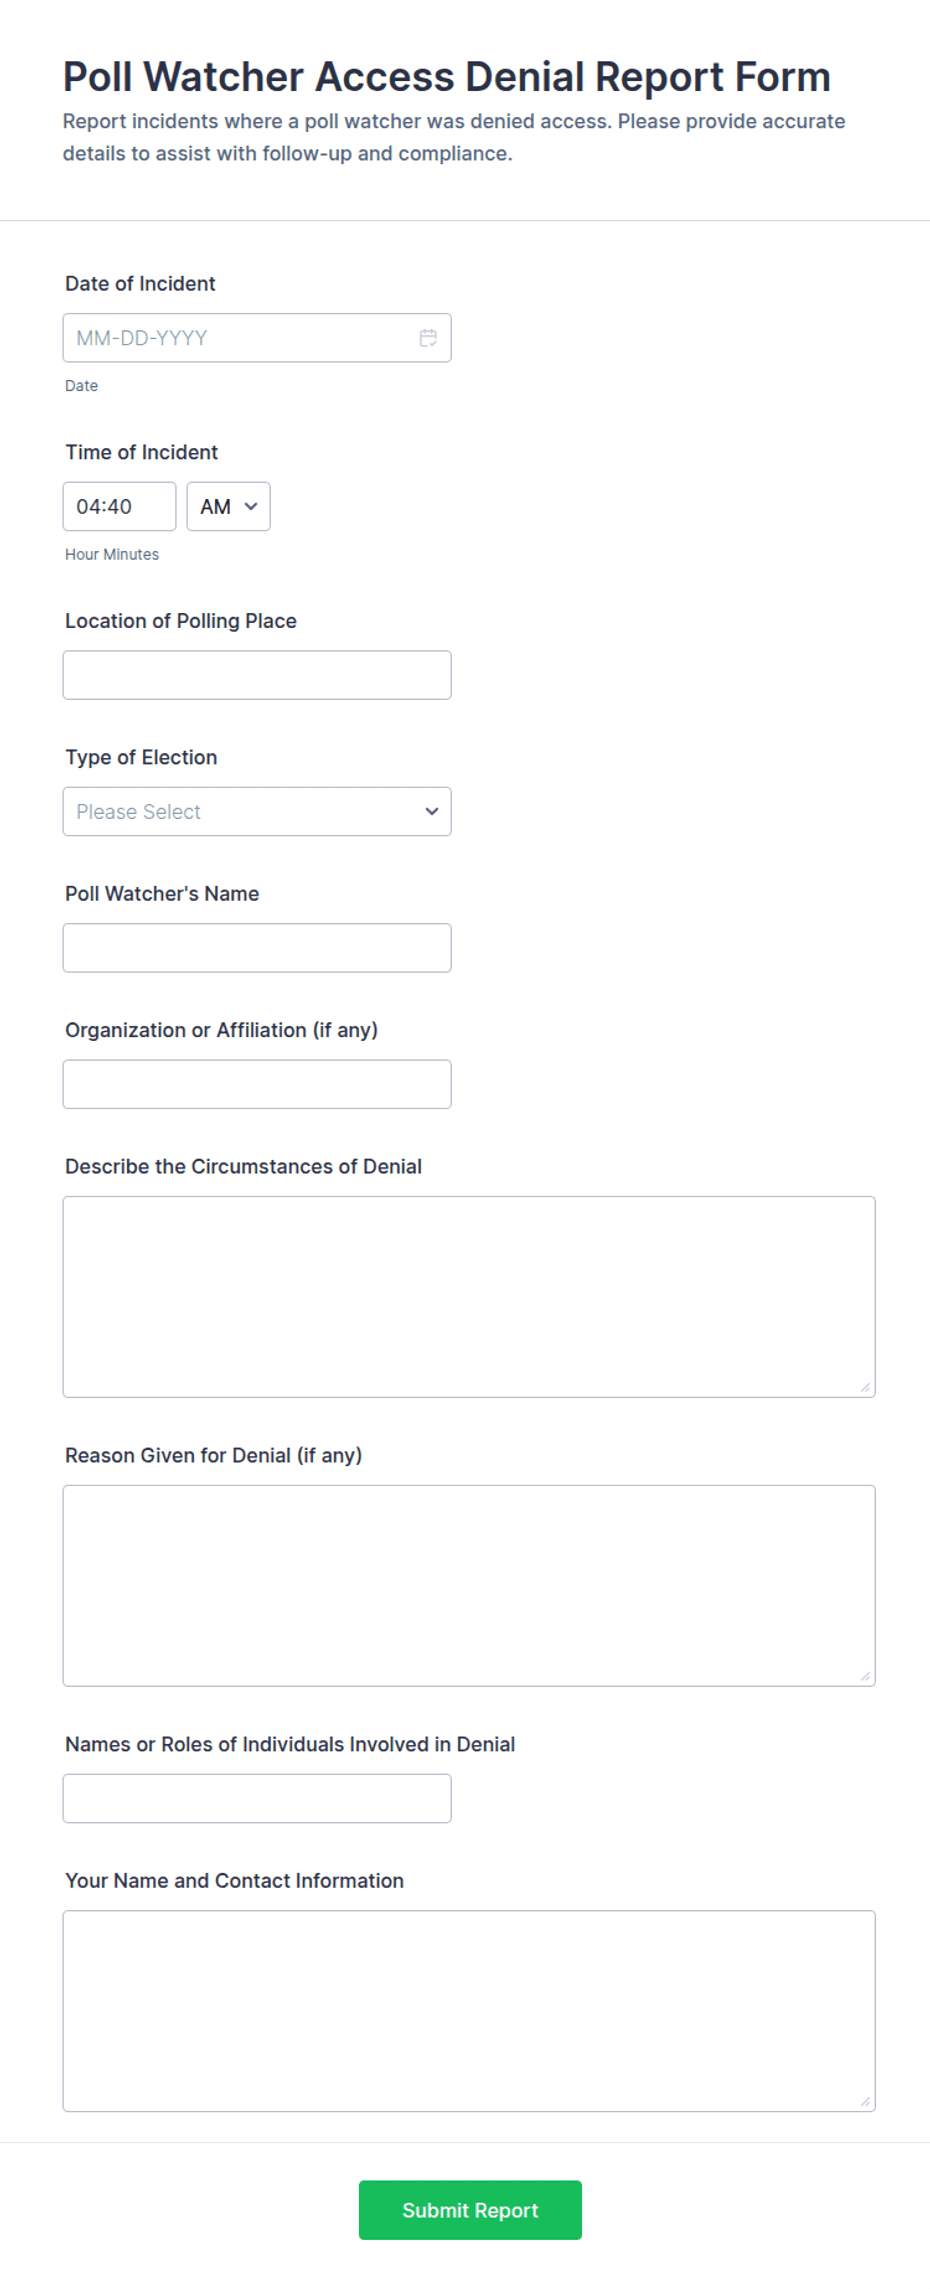Click the Time of Incident label

point(141,452)
